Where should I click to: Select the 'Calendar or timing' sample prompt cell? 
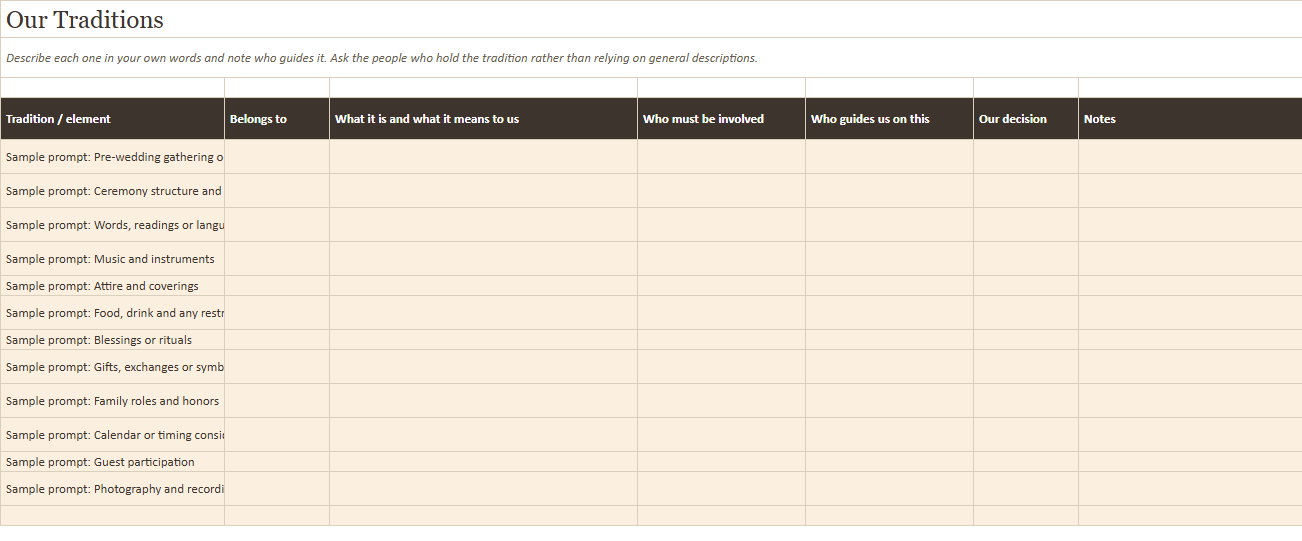[x=112, y=435]
